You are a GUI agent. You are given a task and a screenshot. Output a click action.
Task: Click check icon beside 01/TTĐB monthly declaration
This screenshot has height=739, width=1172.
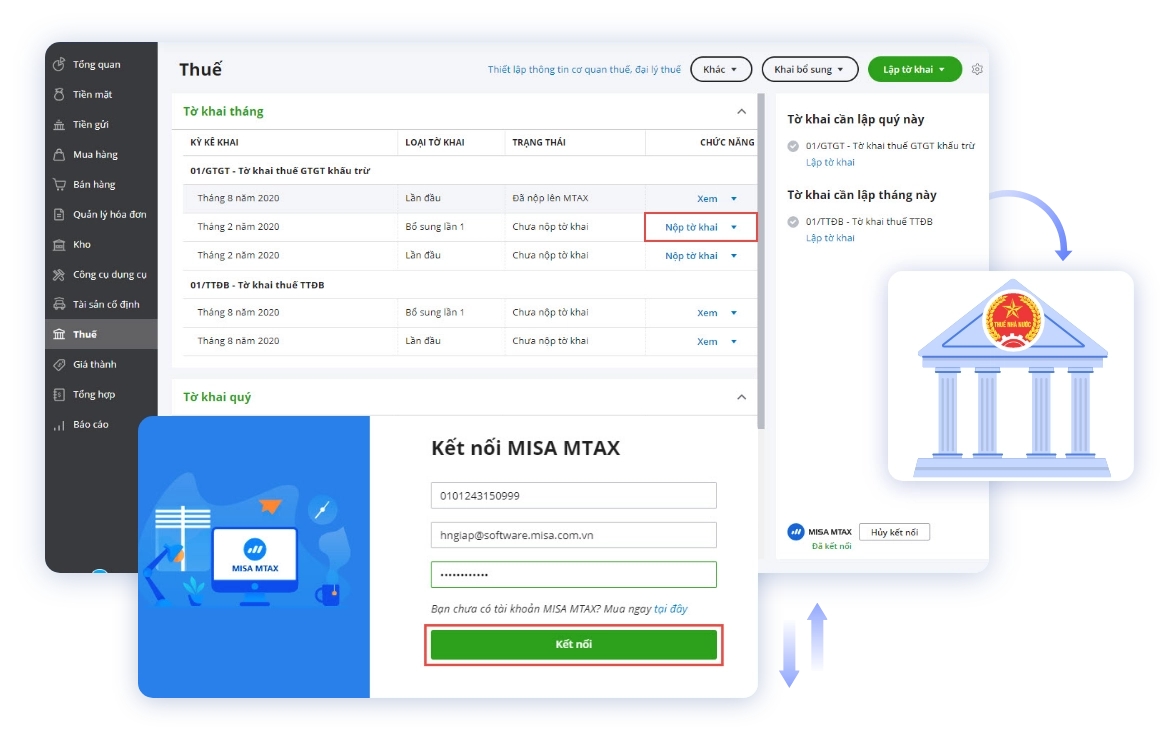click(x=793, y=221)
